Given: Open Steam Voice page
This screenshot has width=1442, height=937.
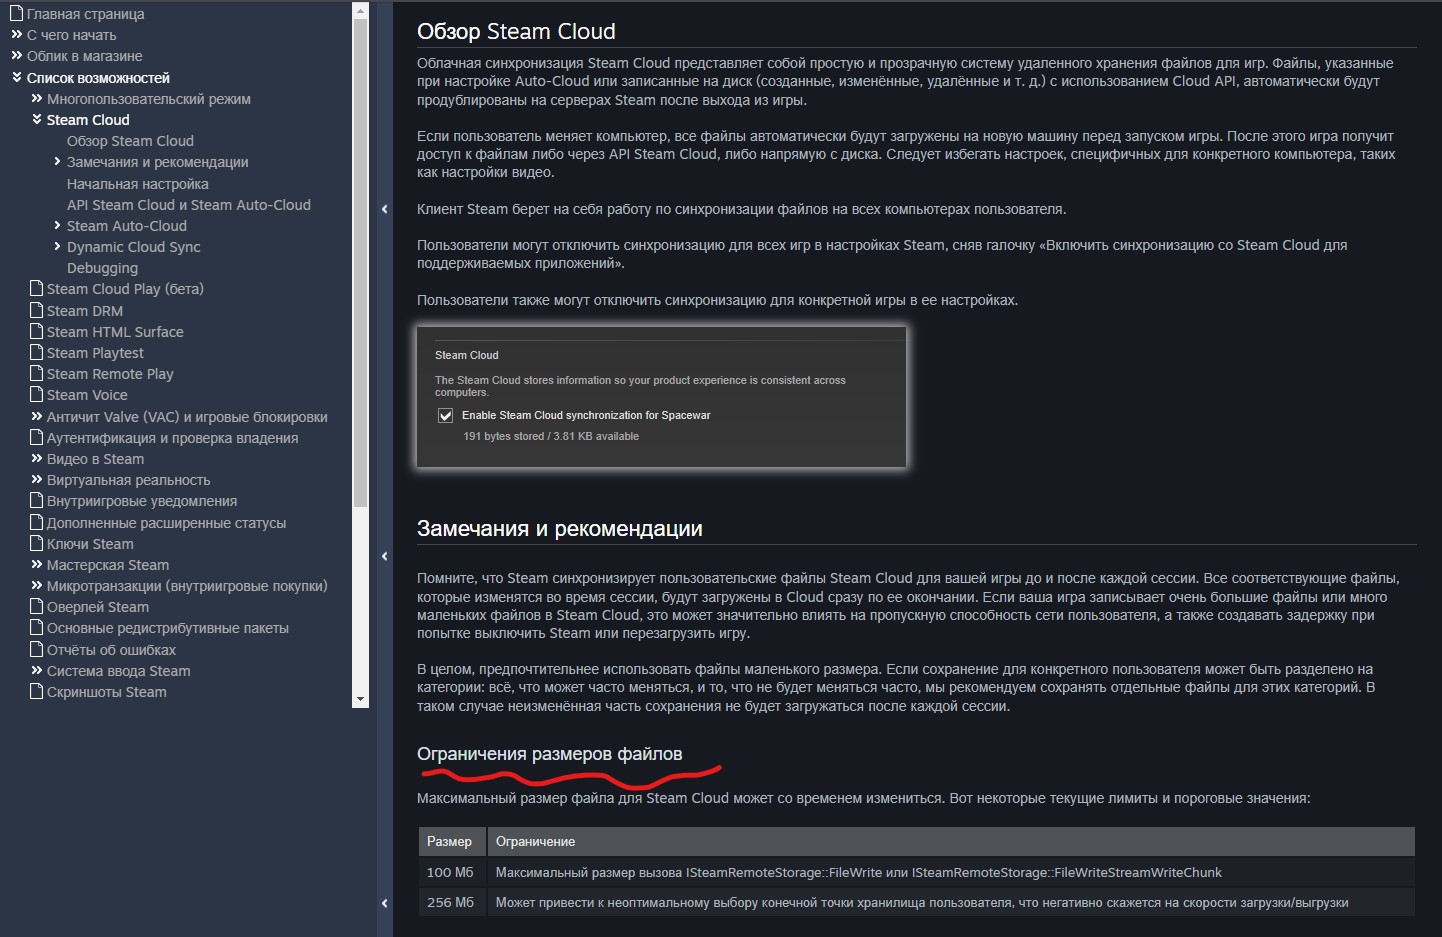Looking at the screenshot, I should click(x=87, y=395).
